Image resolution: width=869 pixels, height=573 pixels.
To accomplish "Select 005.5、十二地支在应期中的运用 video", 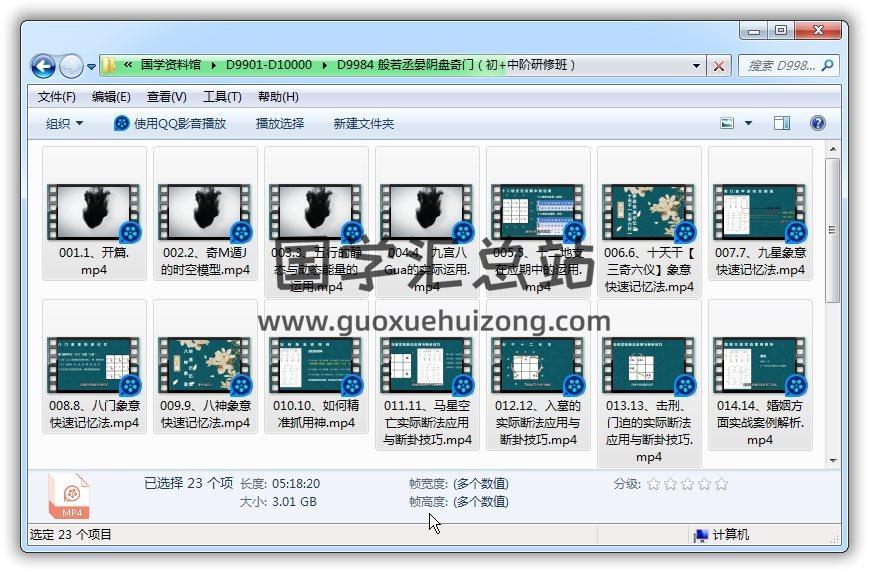I will [538, 222].
